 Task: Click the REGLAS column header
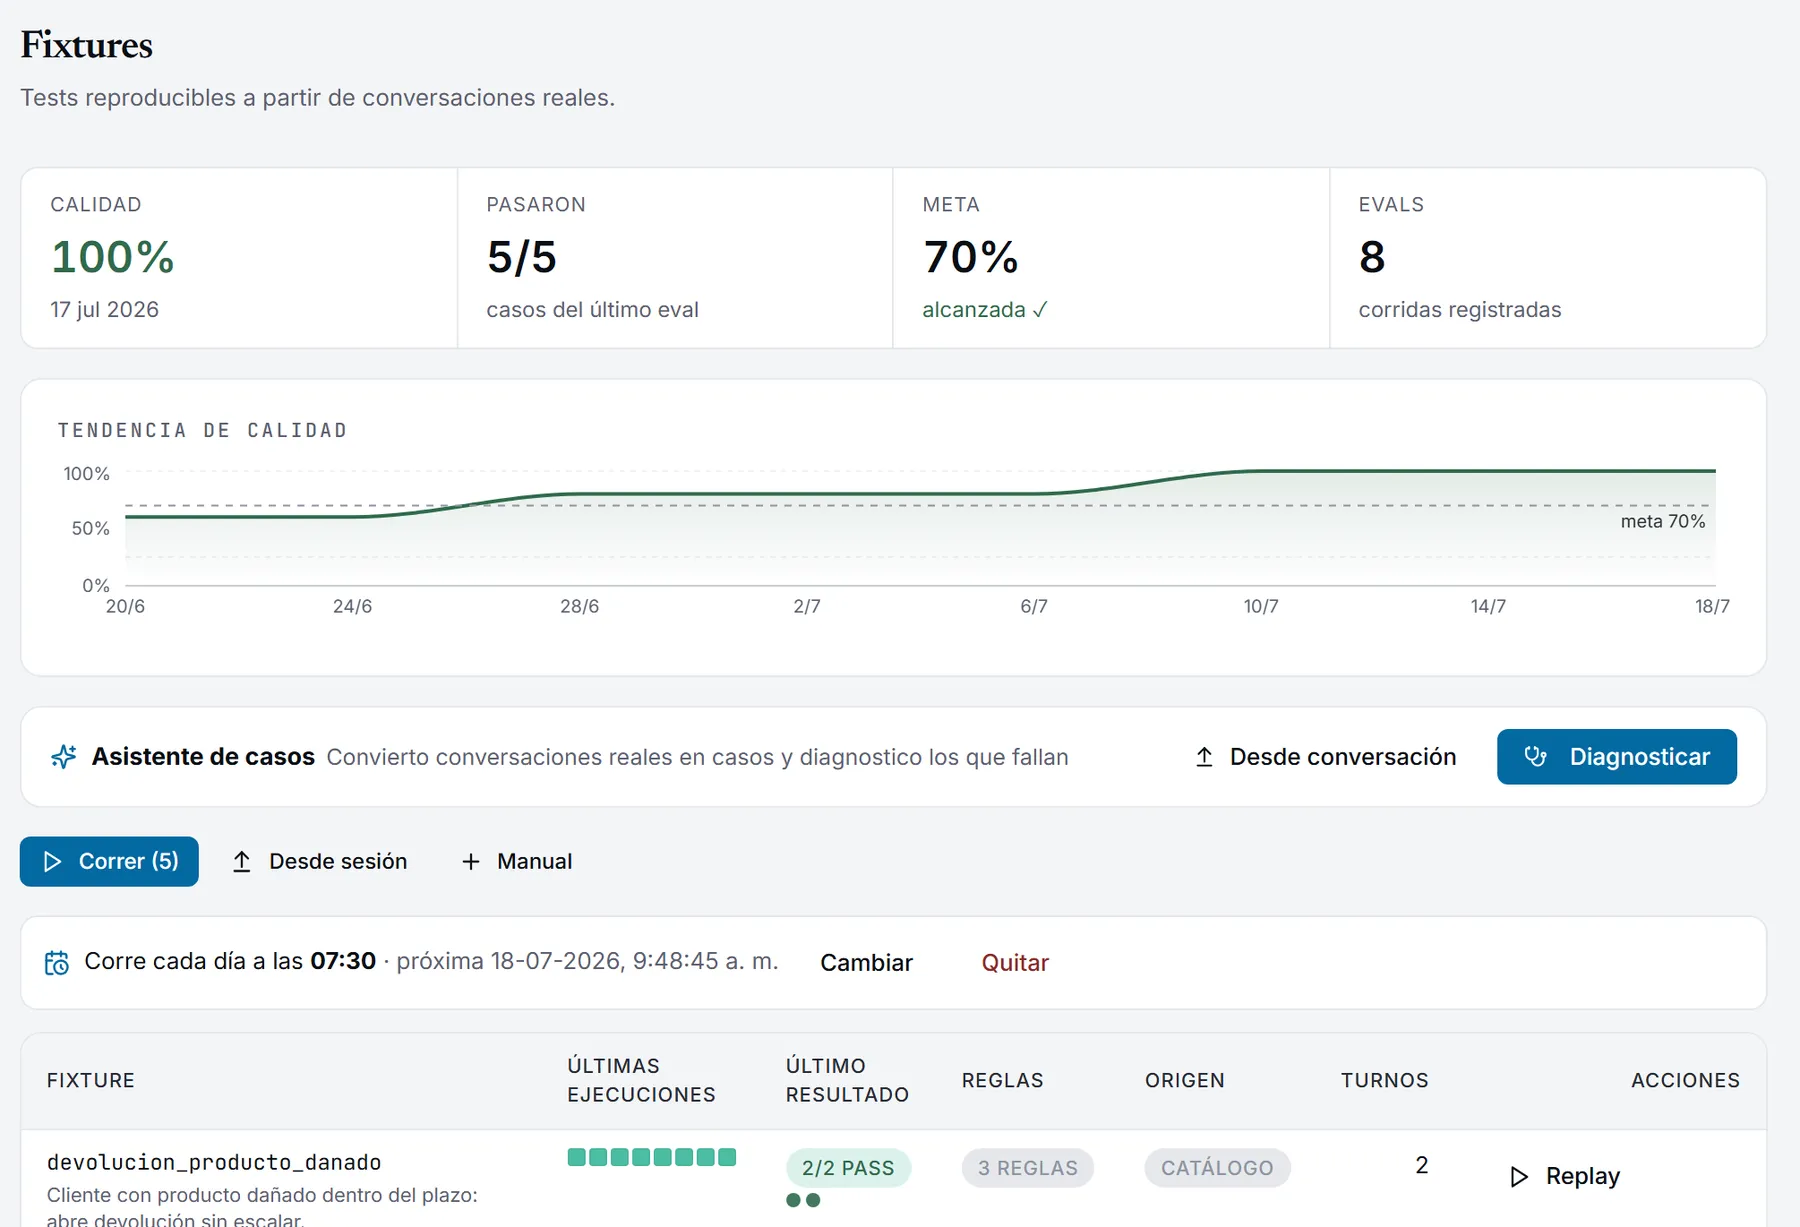(1002, 1080)
